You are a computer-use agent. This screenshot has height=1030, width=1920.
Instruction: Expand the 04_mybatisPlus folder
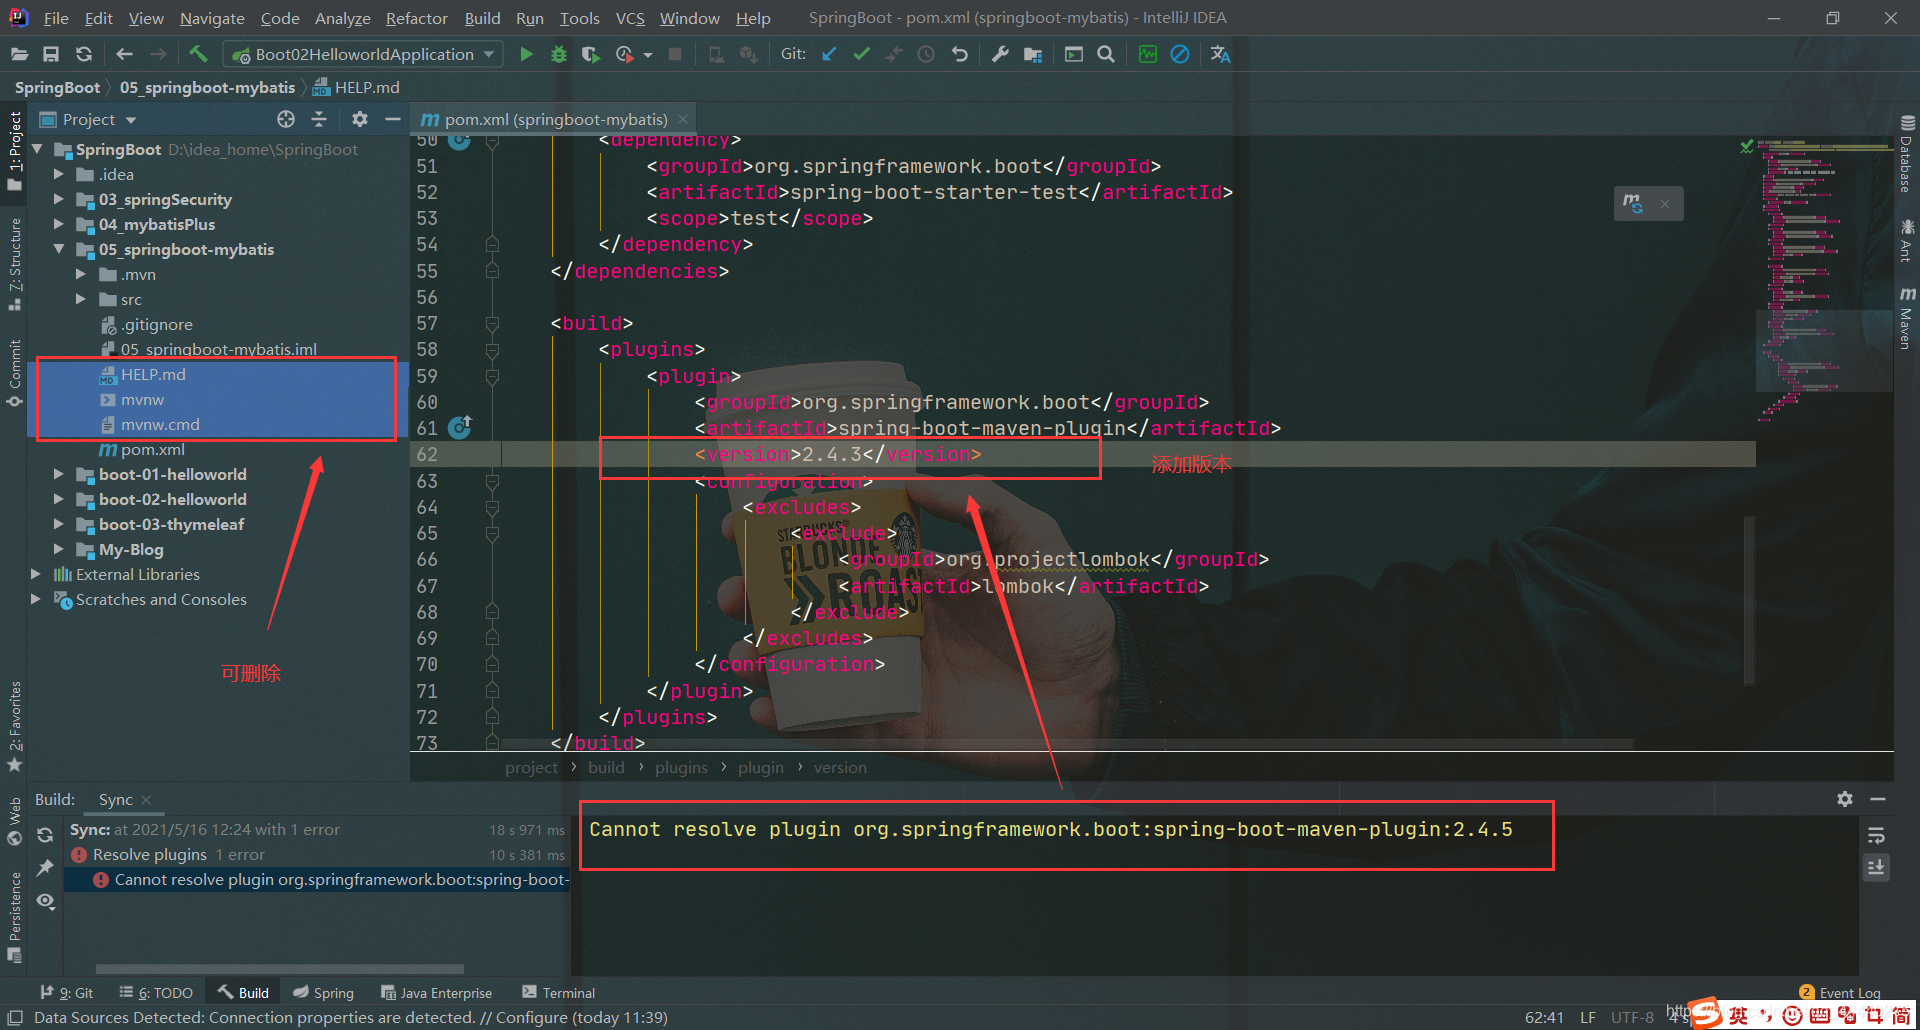click(59, 224)
